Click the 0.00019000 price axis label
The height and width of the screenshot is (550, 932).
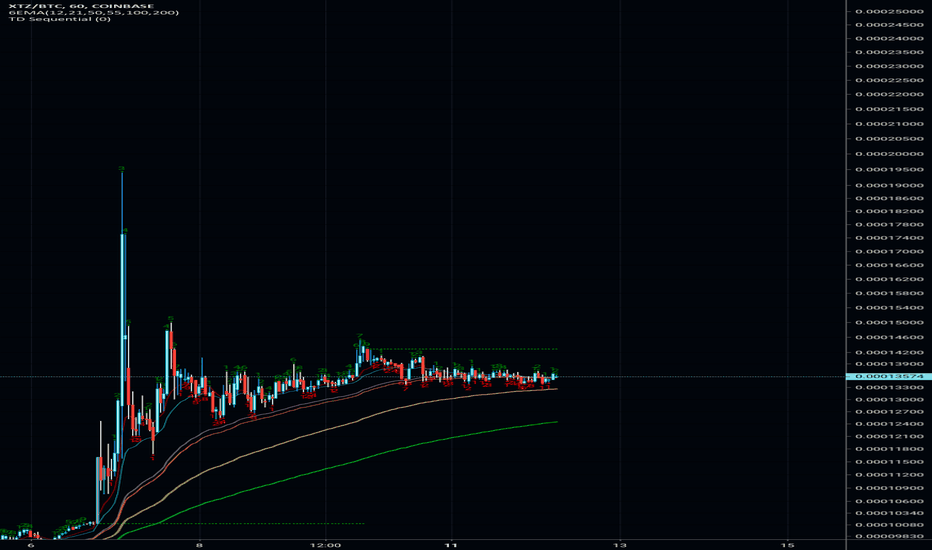(x=889, y=186)
